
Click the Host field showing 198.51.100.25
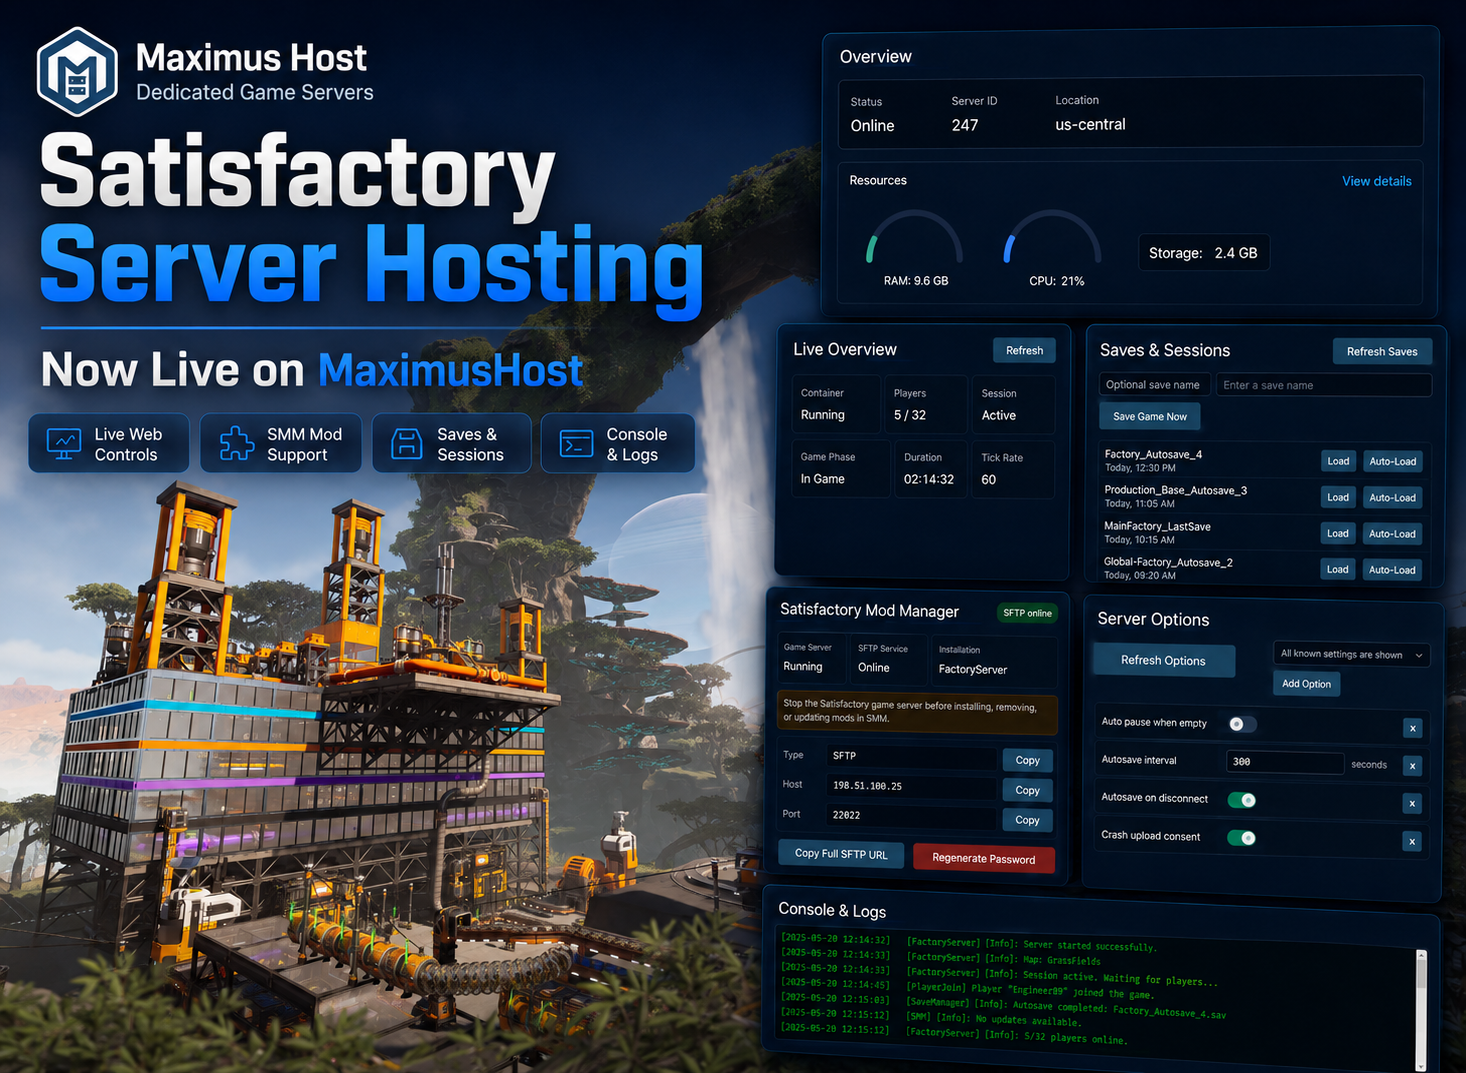click(912, 786)
